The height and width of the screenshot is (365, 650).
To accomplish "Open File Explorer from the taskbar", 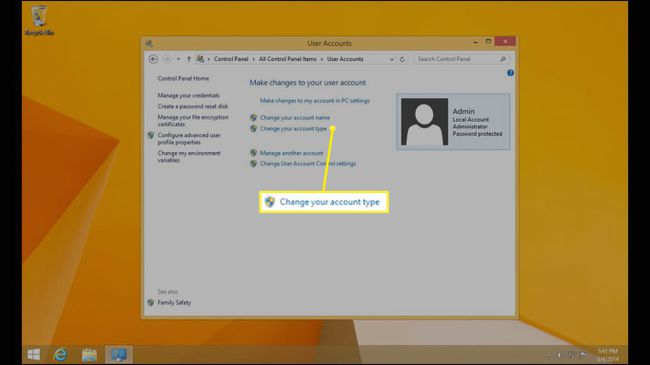I will click(89, 355).
